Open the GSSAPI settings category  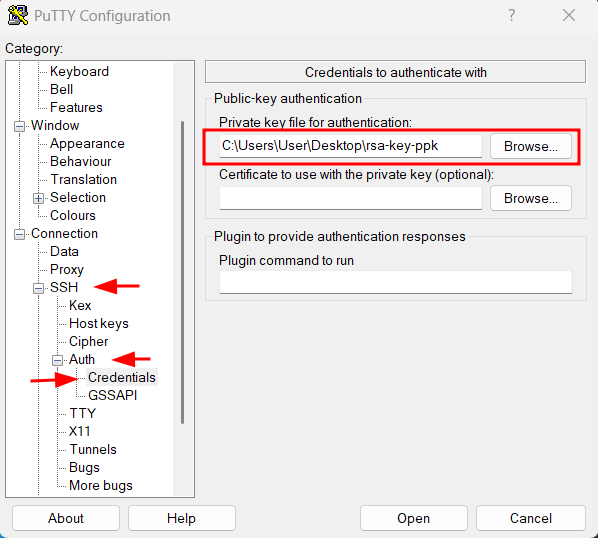113,395
